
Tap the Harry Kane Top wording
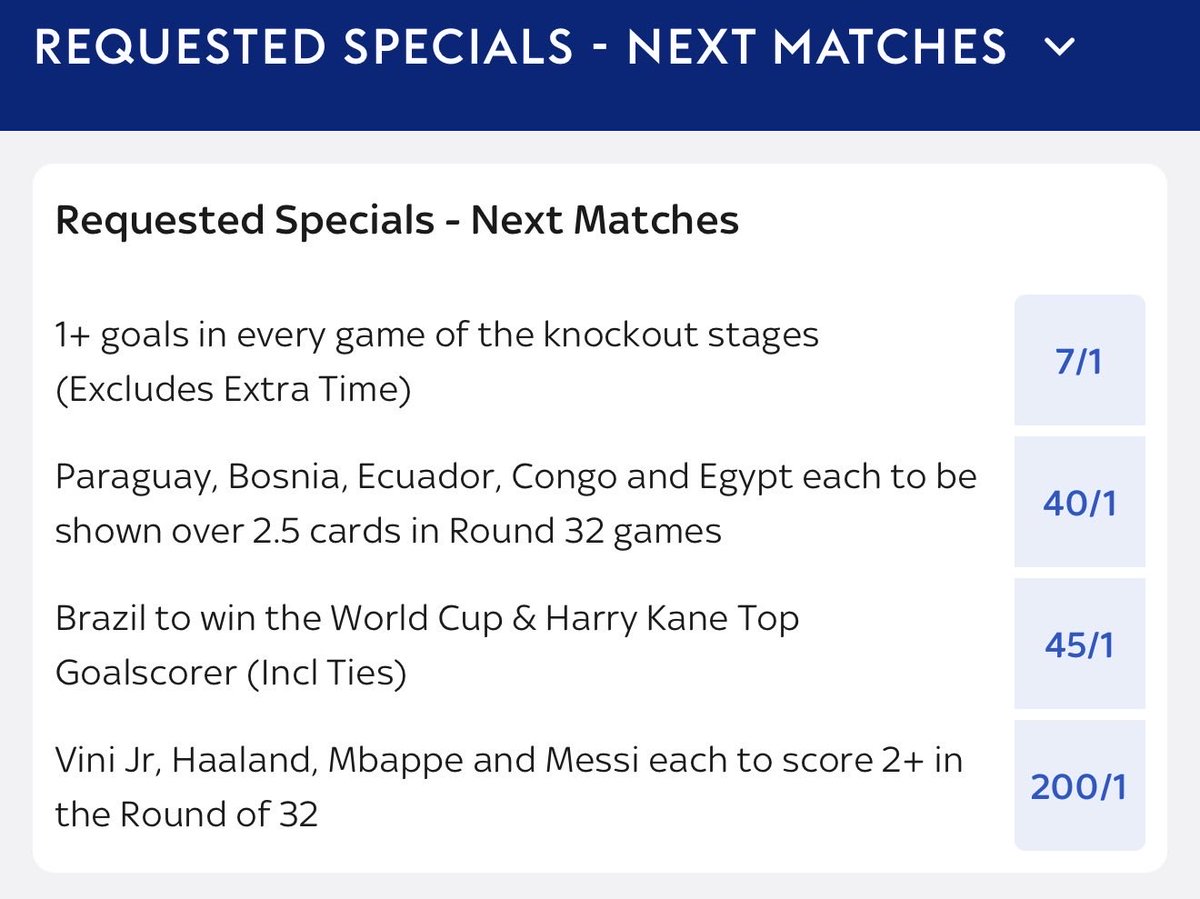[x=672, y=618]
